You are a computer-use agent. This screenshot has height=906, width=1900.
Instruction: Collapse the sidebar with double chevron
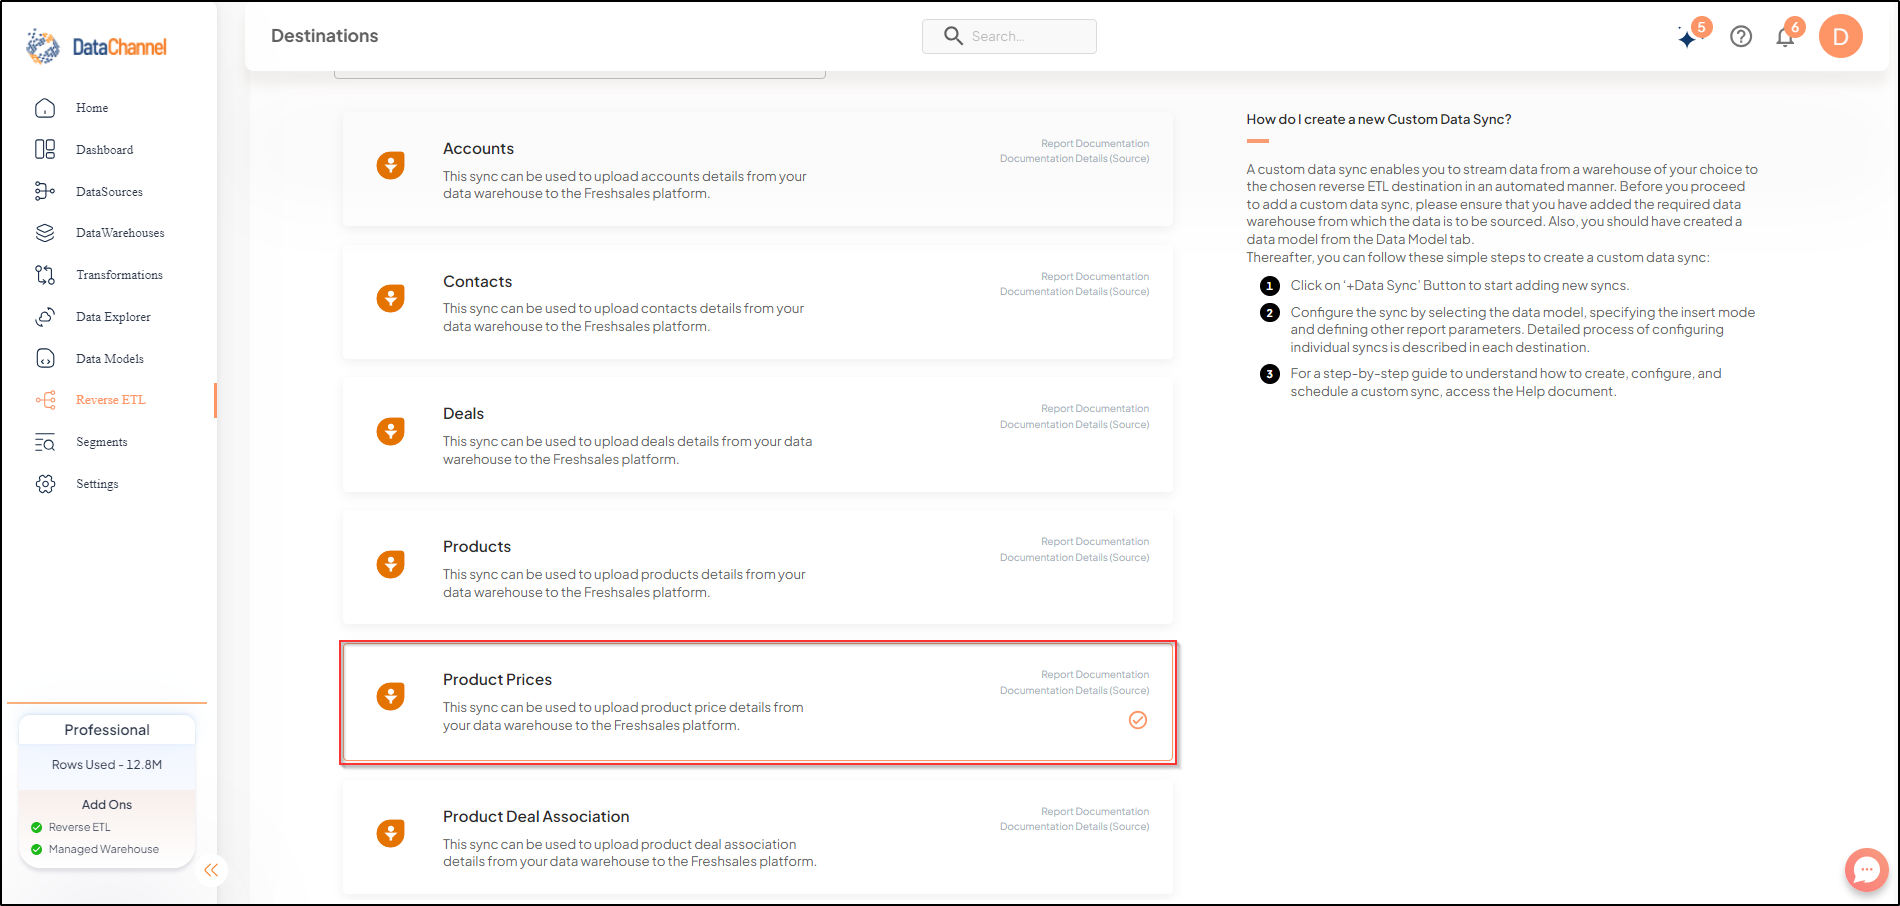coord(211,870)
